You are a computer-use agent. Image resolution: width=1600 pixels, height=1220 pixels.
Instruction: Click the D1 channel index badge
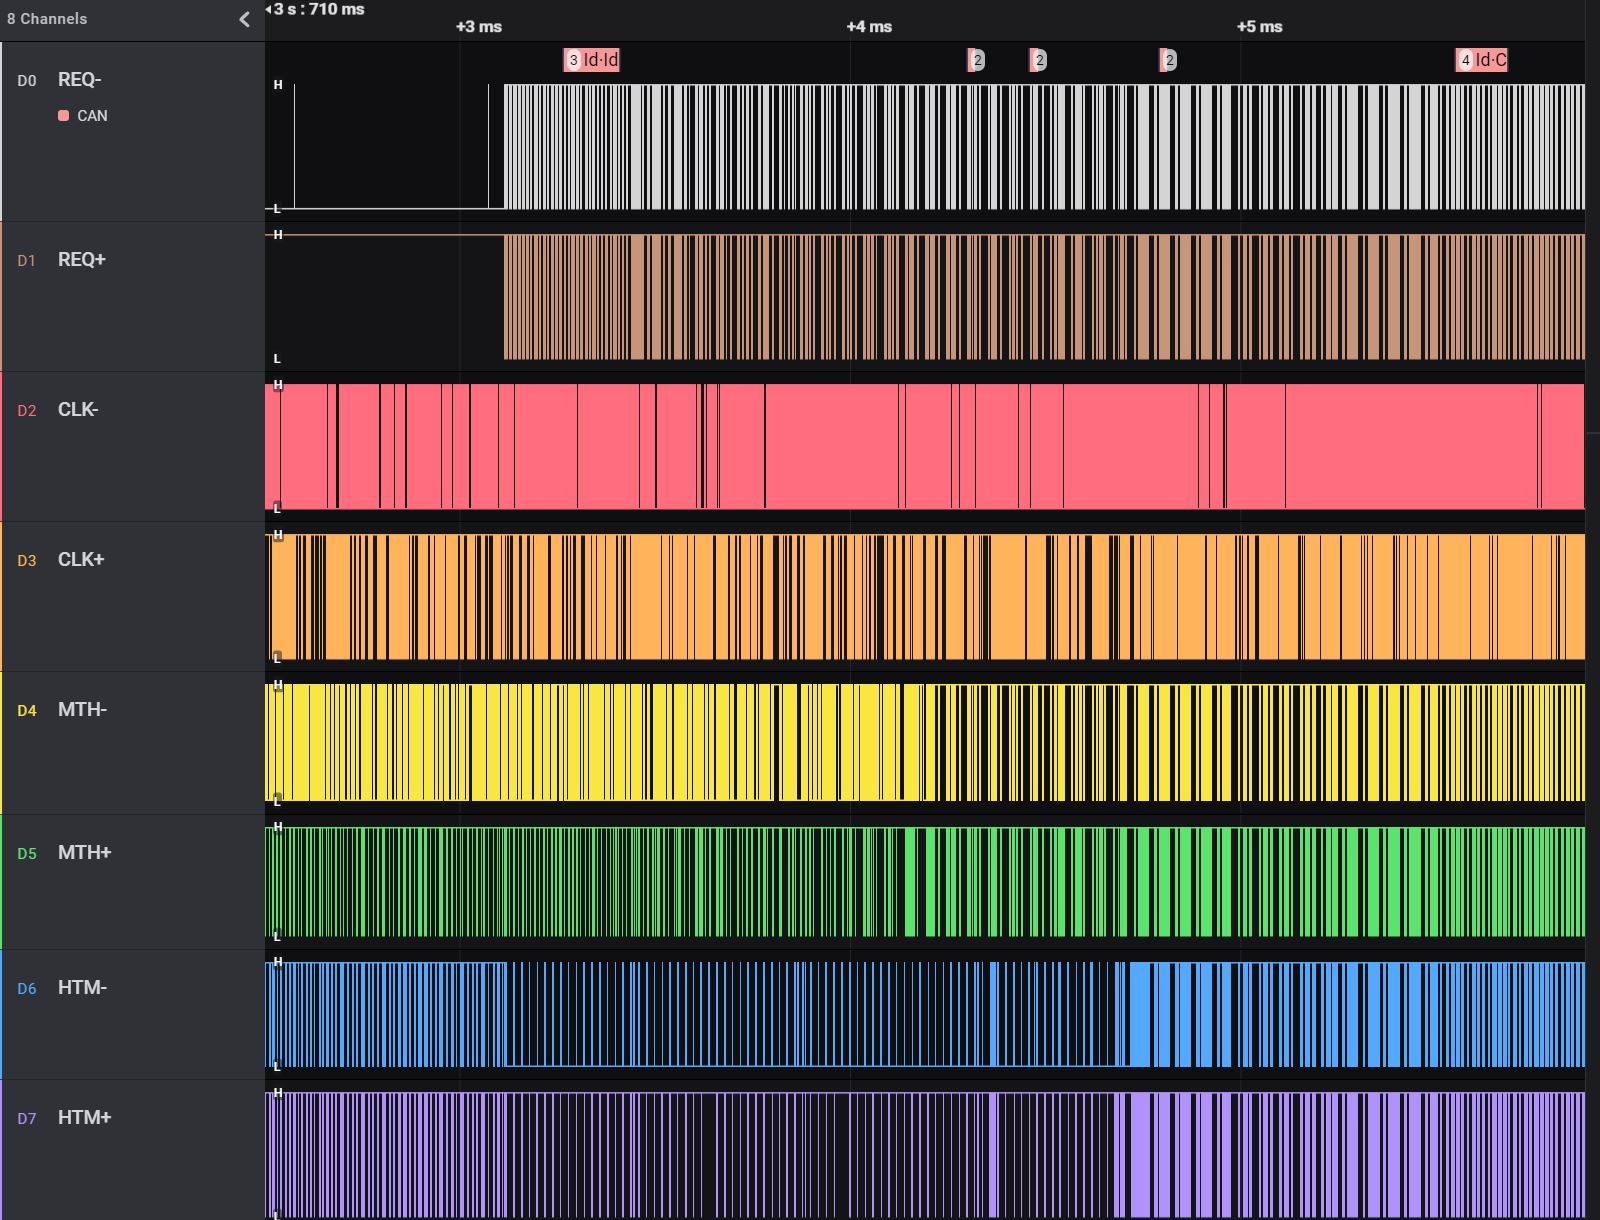[x=27, y=261]
